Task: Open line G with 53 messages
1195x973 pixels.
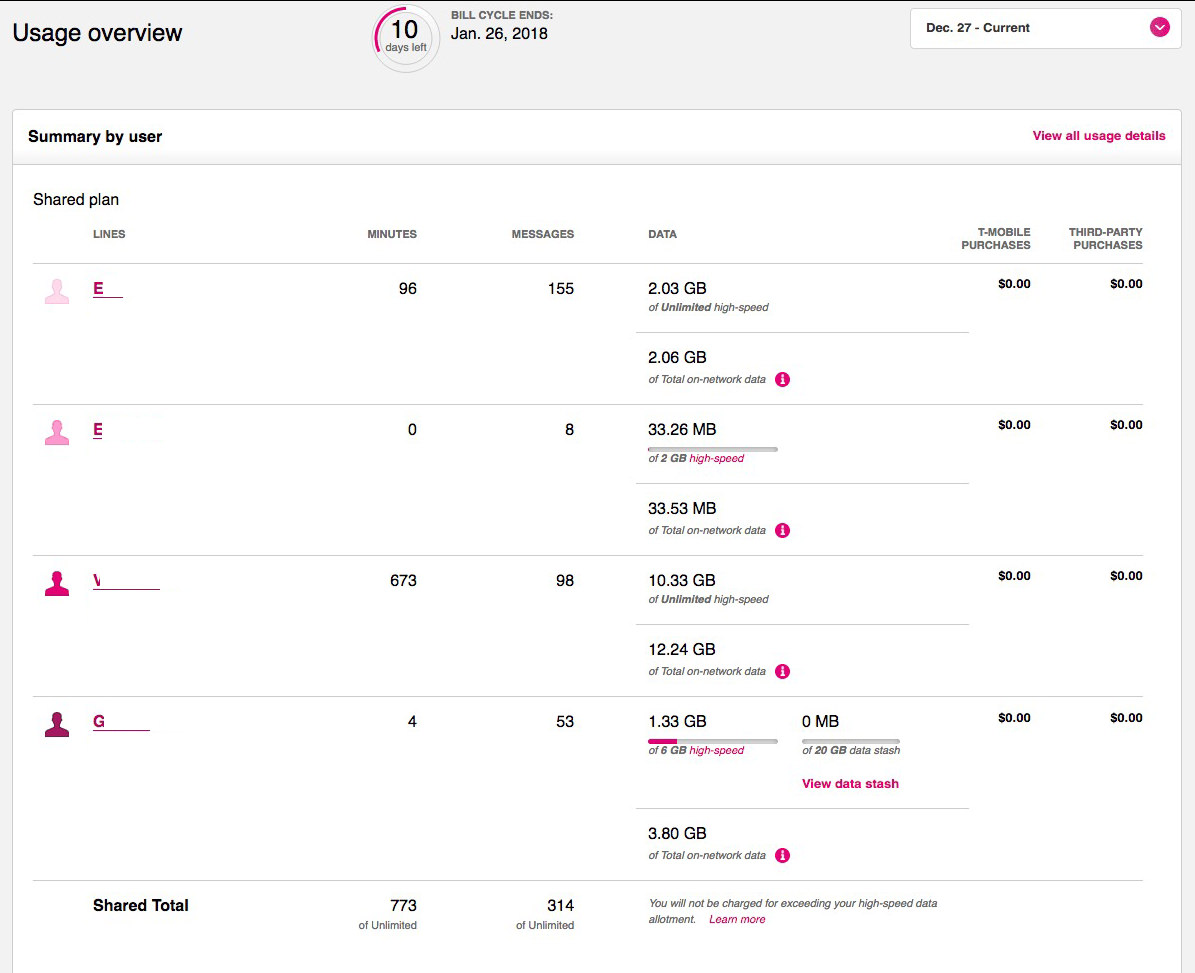Action: pyautogui.click(x=100, y=722)
